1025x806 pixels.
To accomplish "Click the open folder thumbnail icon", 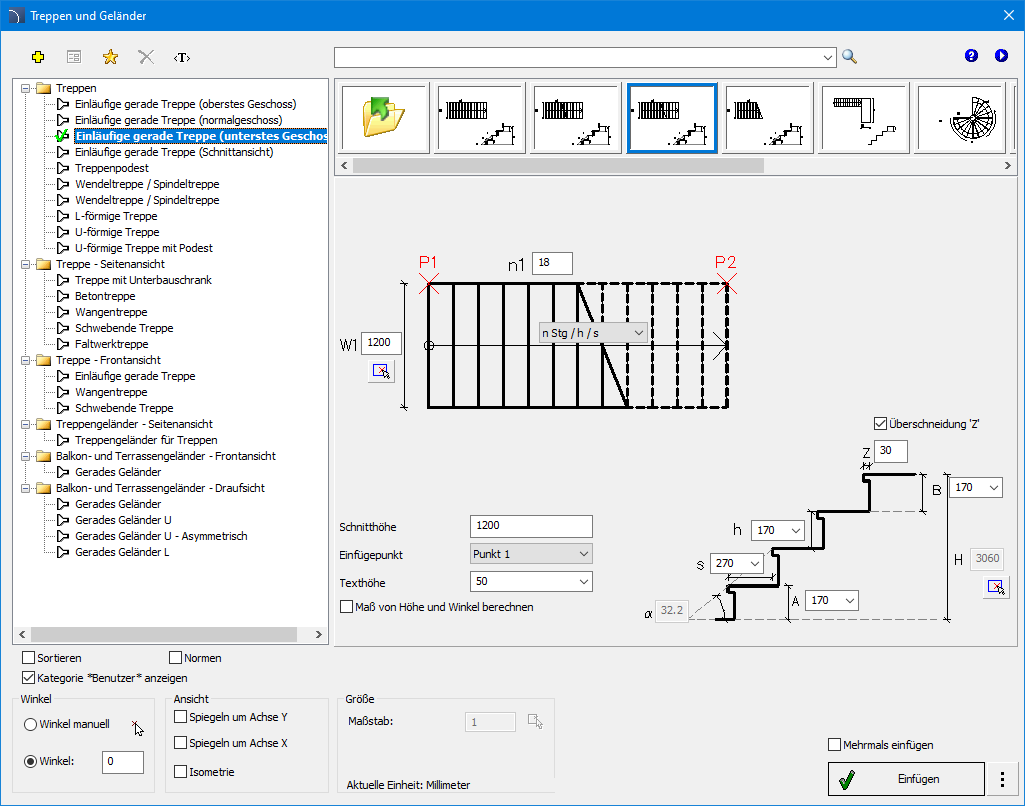I will click(x=385, y=118).
